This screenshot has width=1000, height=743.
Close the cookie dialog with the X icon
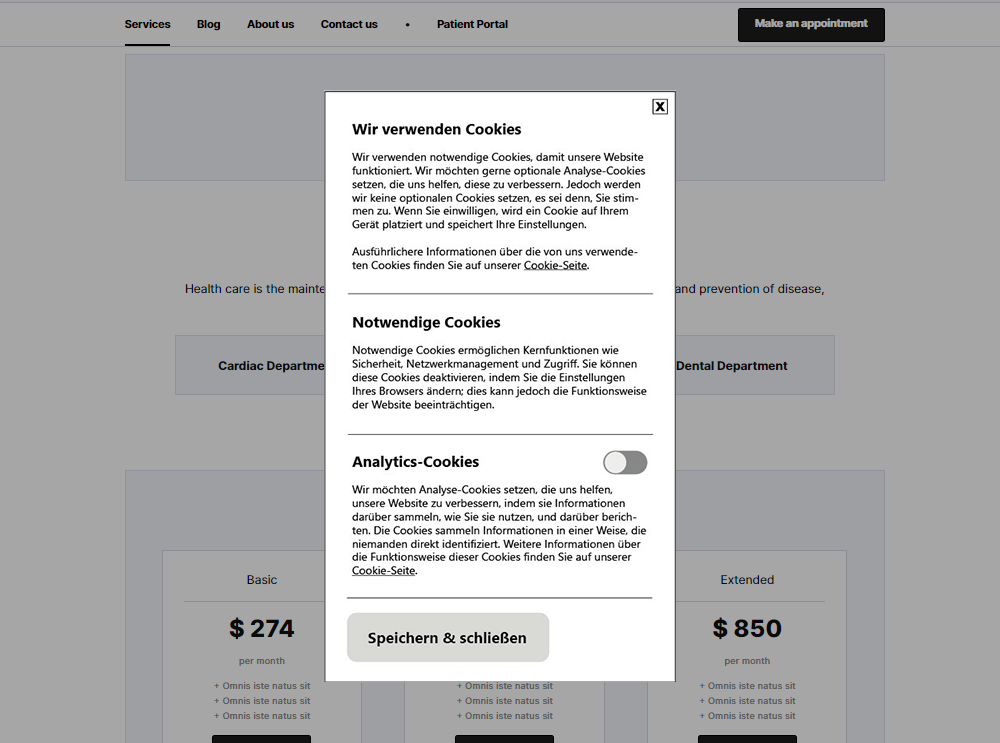tap(660, 107)
